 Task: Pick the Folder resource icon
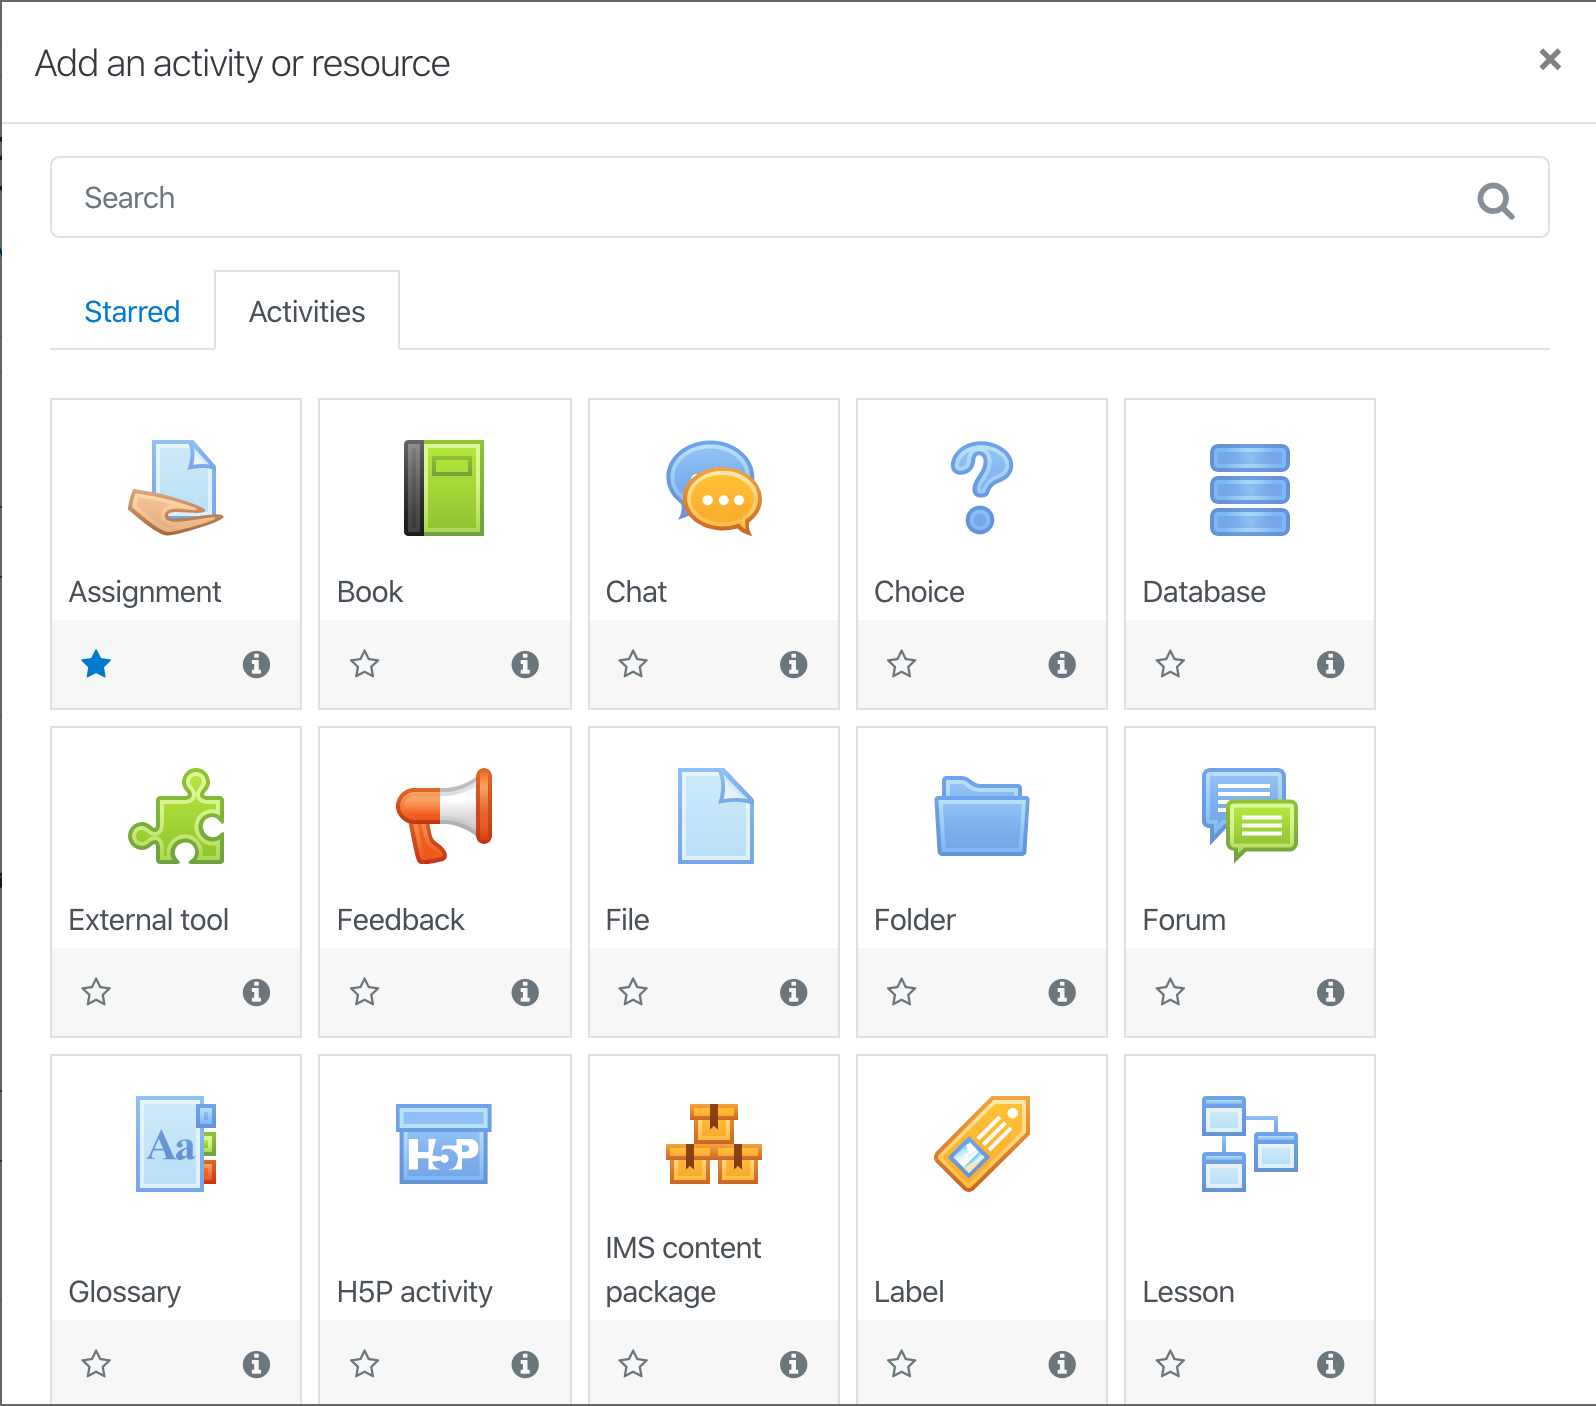click(x=982, y=816)
